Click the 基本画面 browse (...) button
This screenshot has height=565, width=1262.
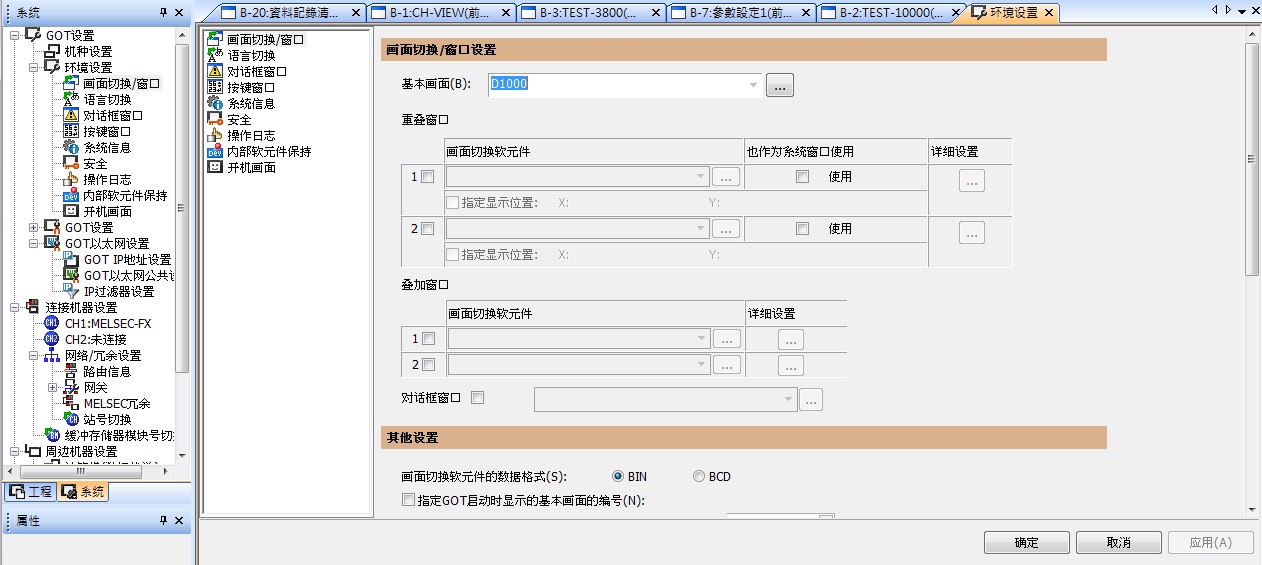780,87
